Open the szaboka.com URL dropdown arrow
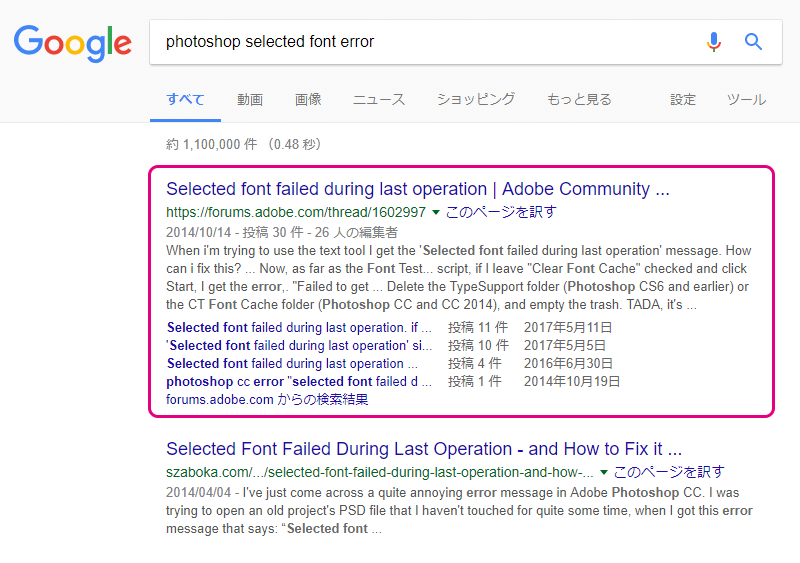800x563 pixels. pyautogui.click(x=604, y=472)
